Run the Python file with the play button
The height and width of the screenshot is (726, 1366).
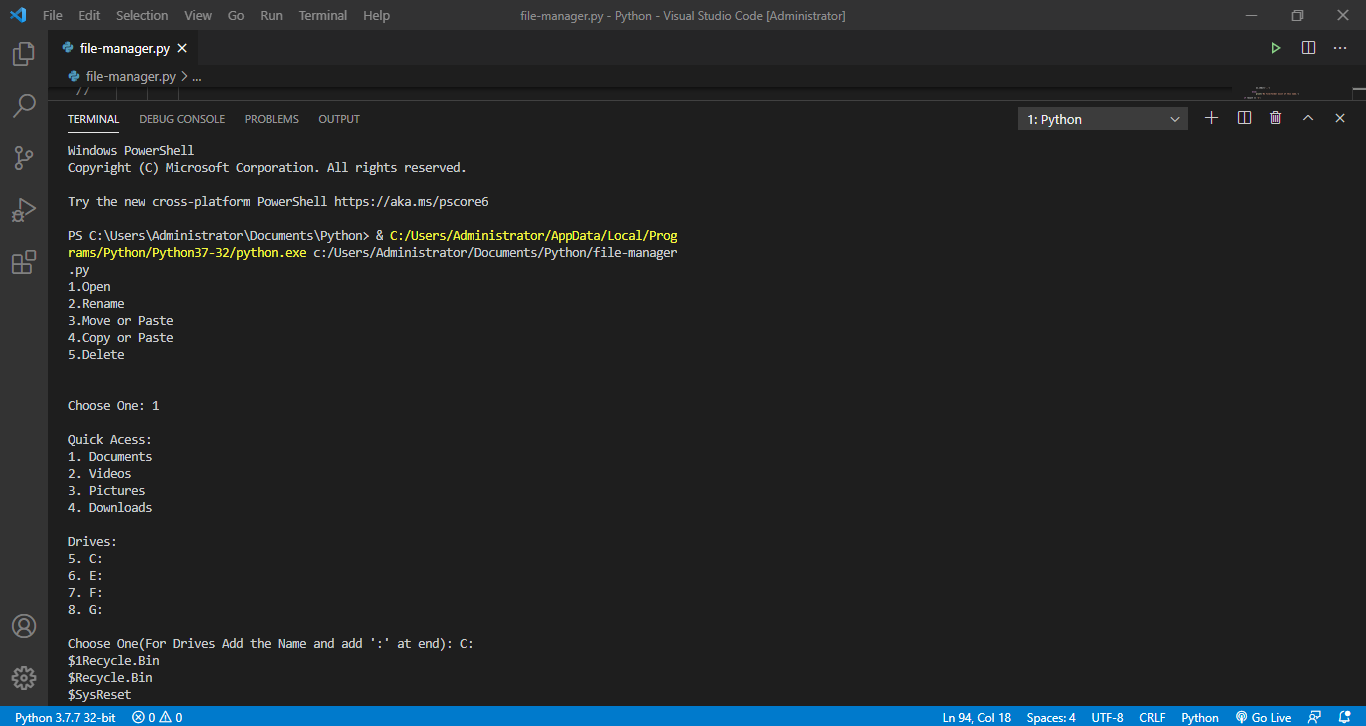1276,47
